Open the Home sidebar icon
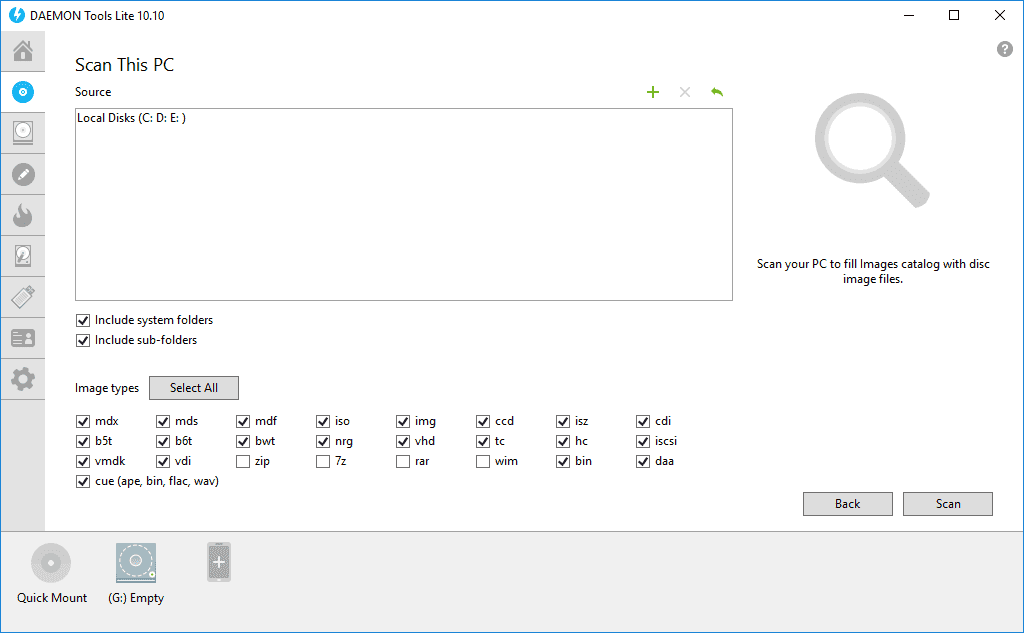 tap(23, 51)
